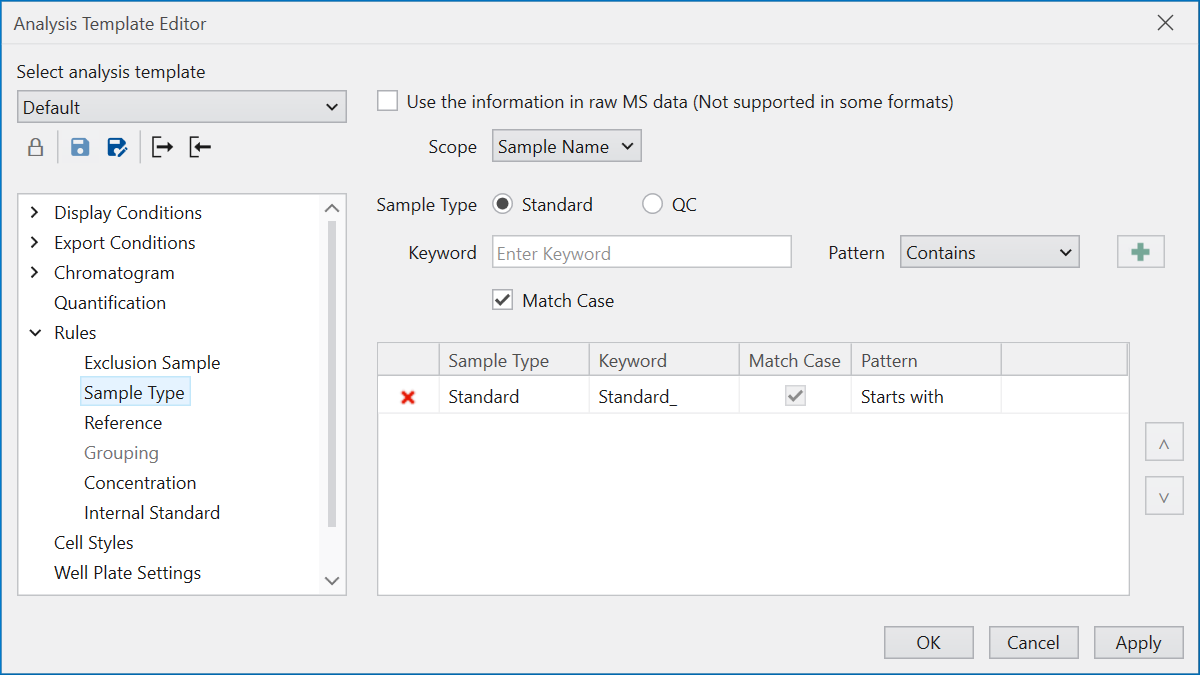The image size is (1200, 675).
Task: Click the save-as pencil disk icon
Action: tap(117, 148)
